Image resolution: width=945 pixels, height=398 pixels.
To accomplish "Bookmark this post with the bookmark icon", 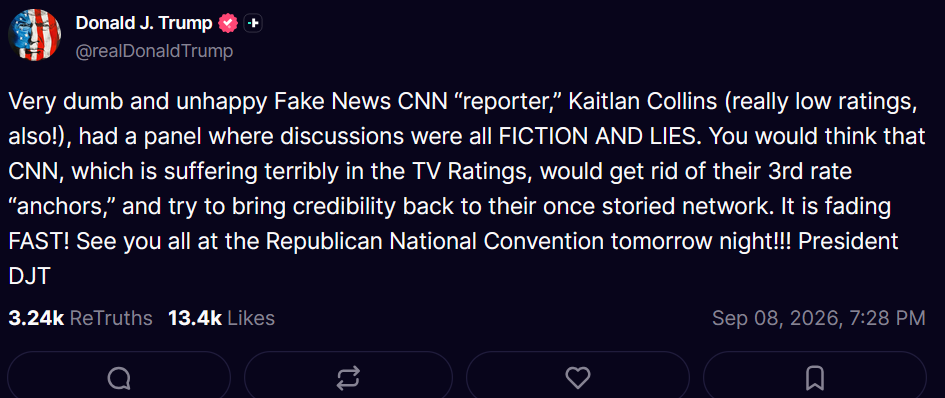I will click(815, 378).
